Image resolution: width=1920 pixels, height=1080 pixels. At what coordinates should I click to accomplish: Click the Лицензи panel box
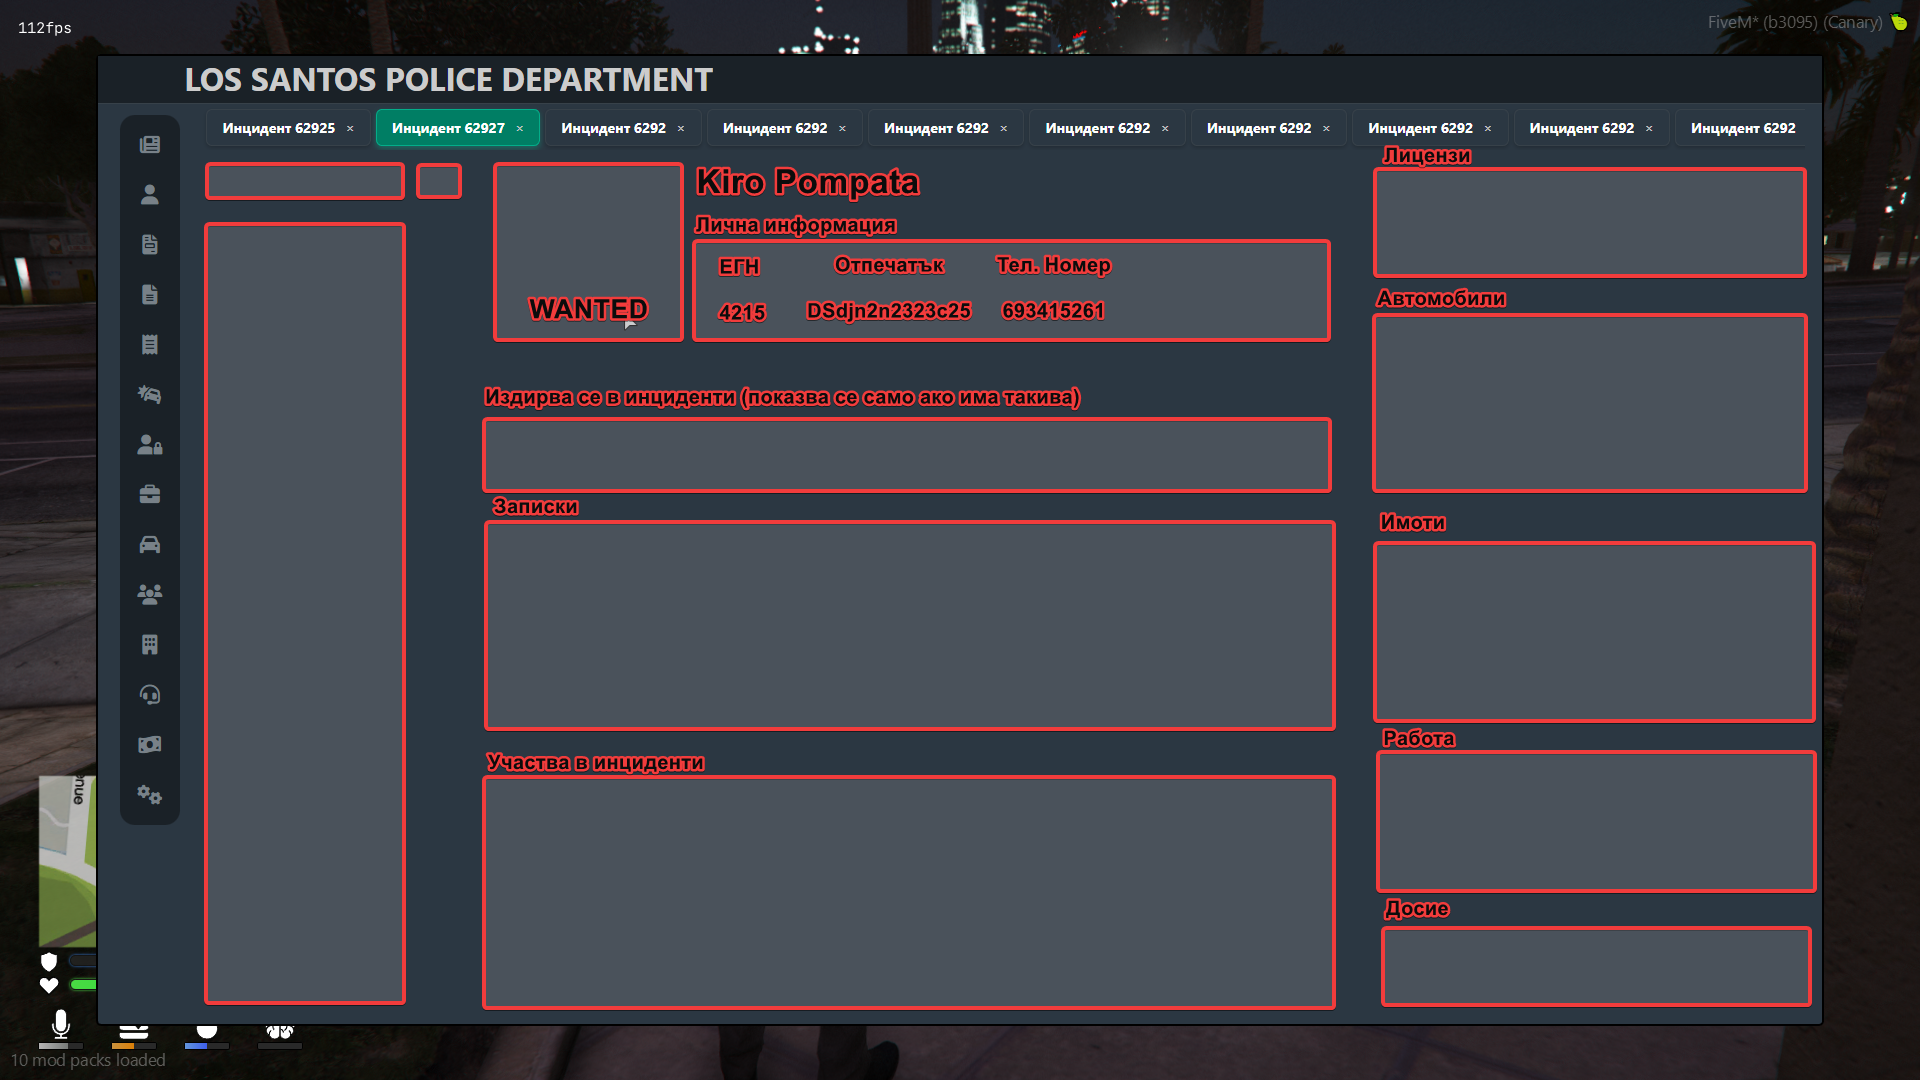point(1589,222)
